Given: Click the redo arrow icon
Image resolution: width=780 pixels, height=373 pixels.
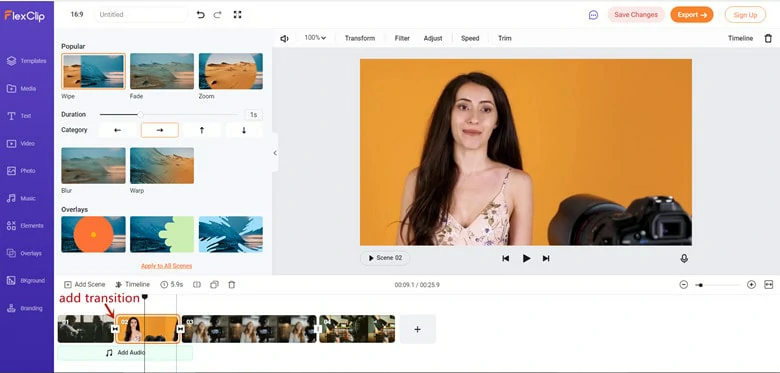Looking at the screenshot, I should (217, 15).
